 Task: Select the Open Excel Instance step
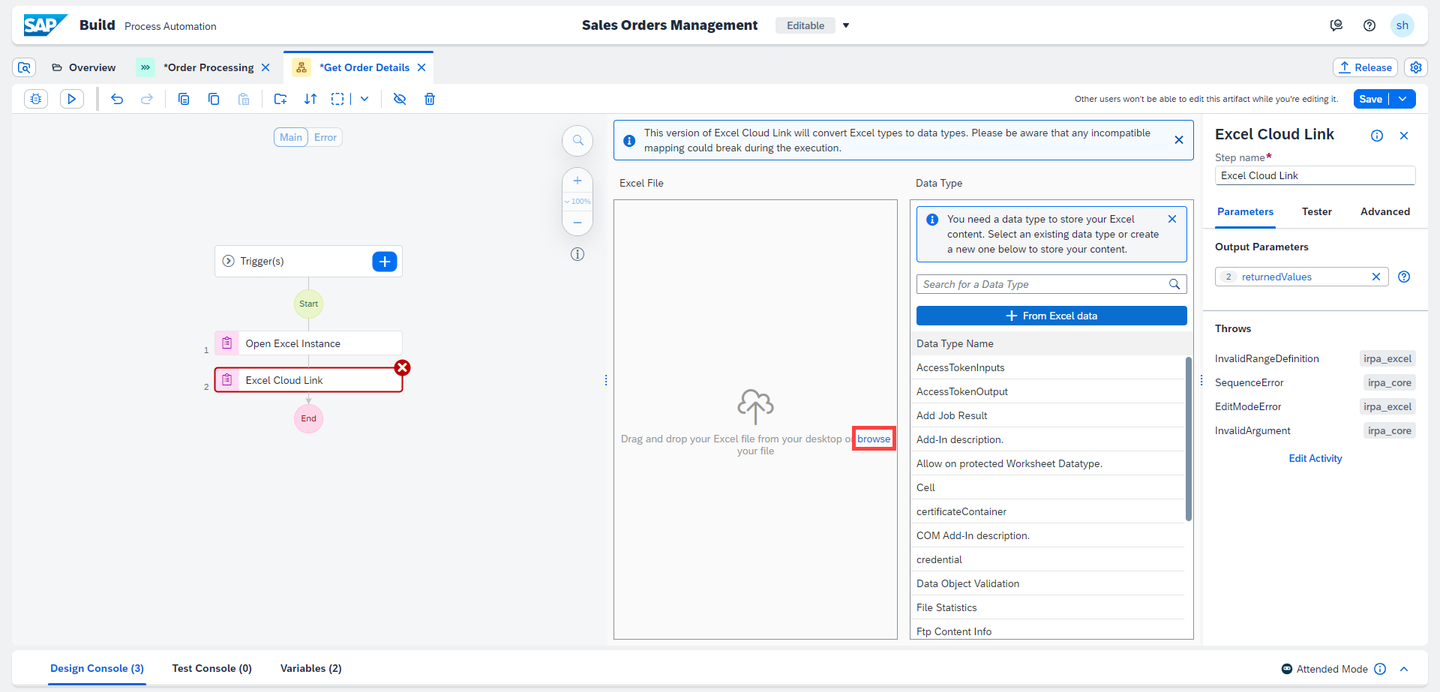308,343
